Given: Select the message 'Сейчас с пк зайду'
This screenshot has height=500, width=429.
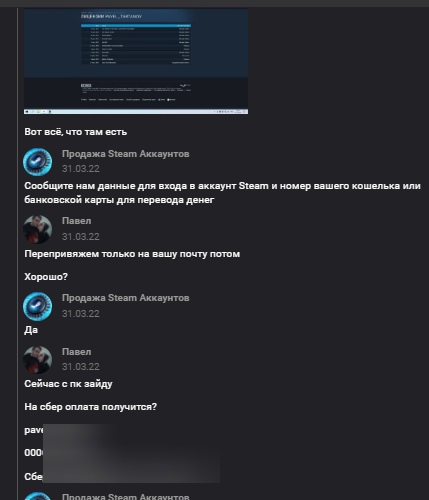Looking at the screenshot, I should [68, 384].
